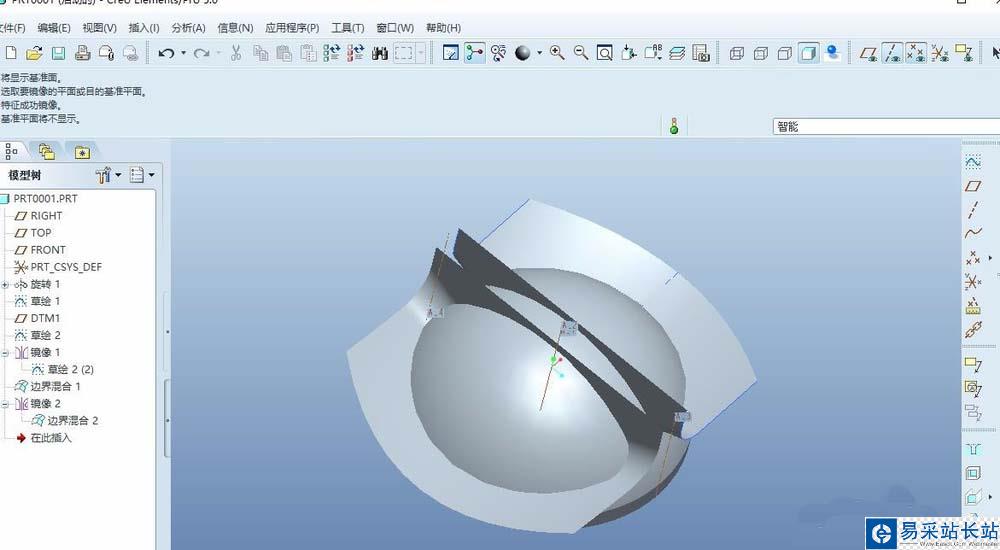Image resolution: width=1000 pixels, height=550 pixels.
Task: Open the undo history dropdown arrow
Action: click(184, 53)
